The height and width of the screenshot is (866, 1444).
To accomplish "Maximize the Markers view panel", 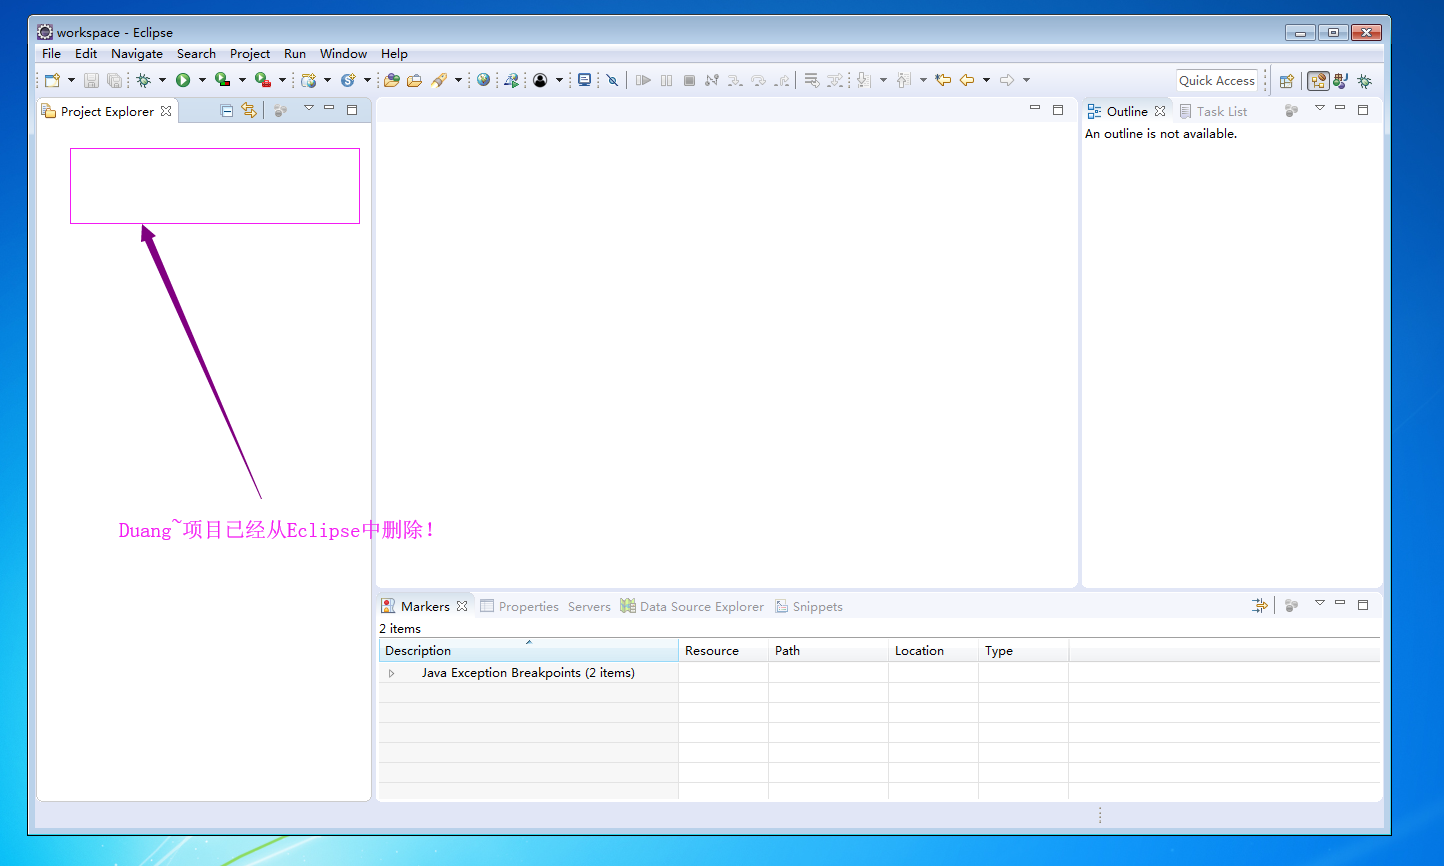I will coord(1363,604).
